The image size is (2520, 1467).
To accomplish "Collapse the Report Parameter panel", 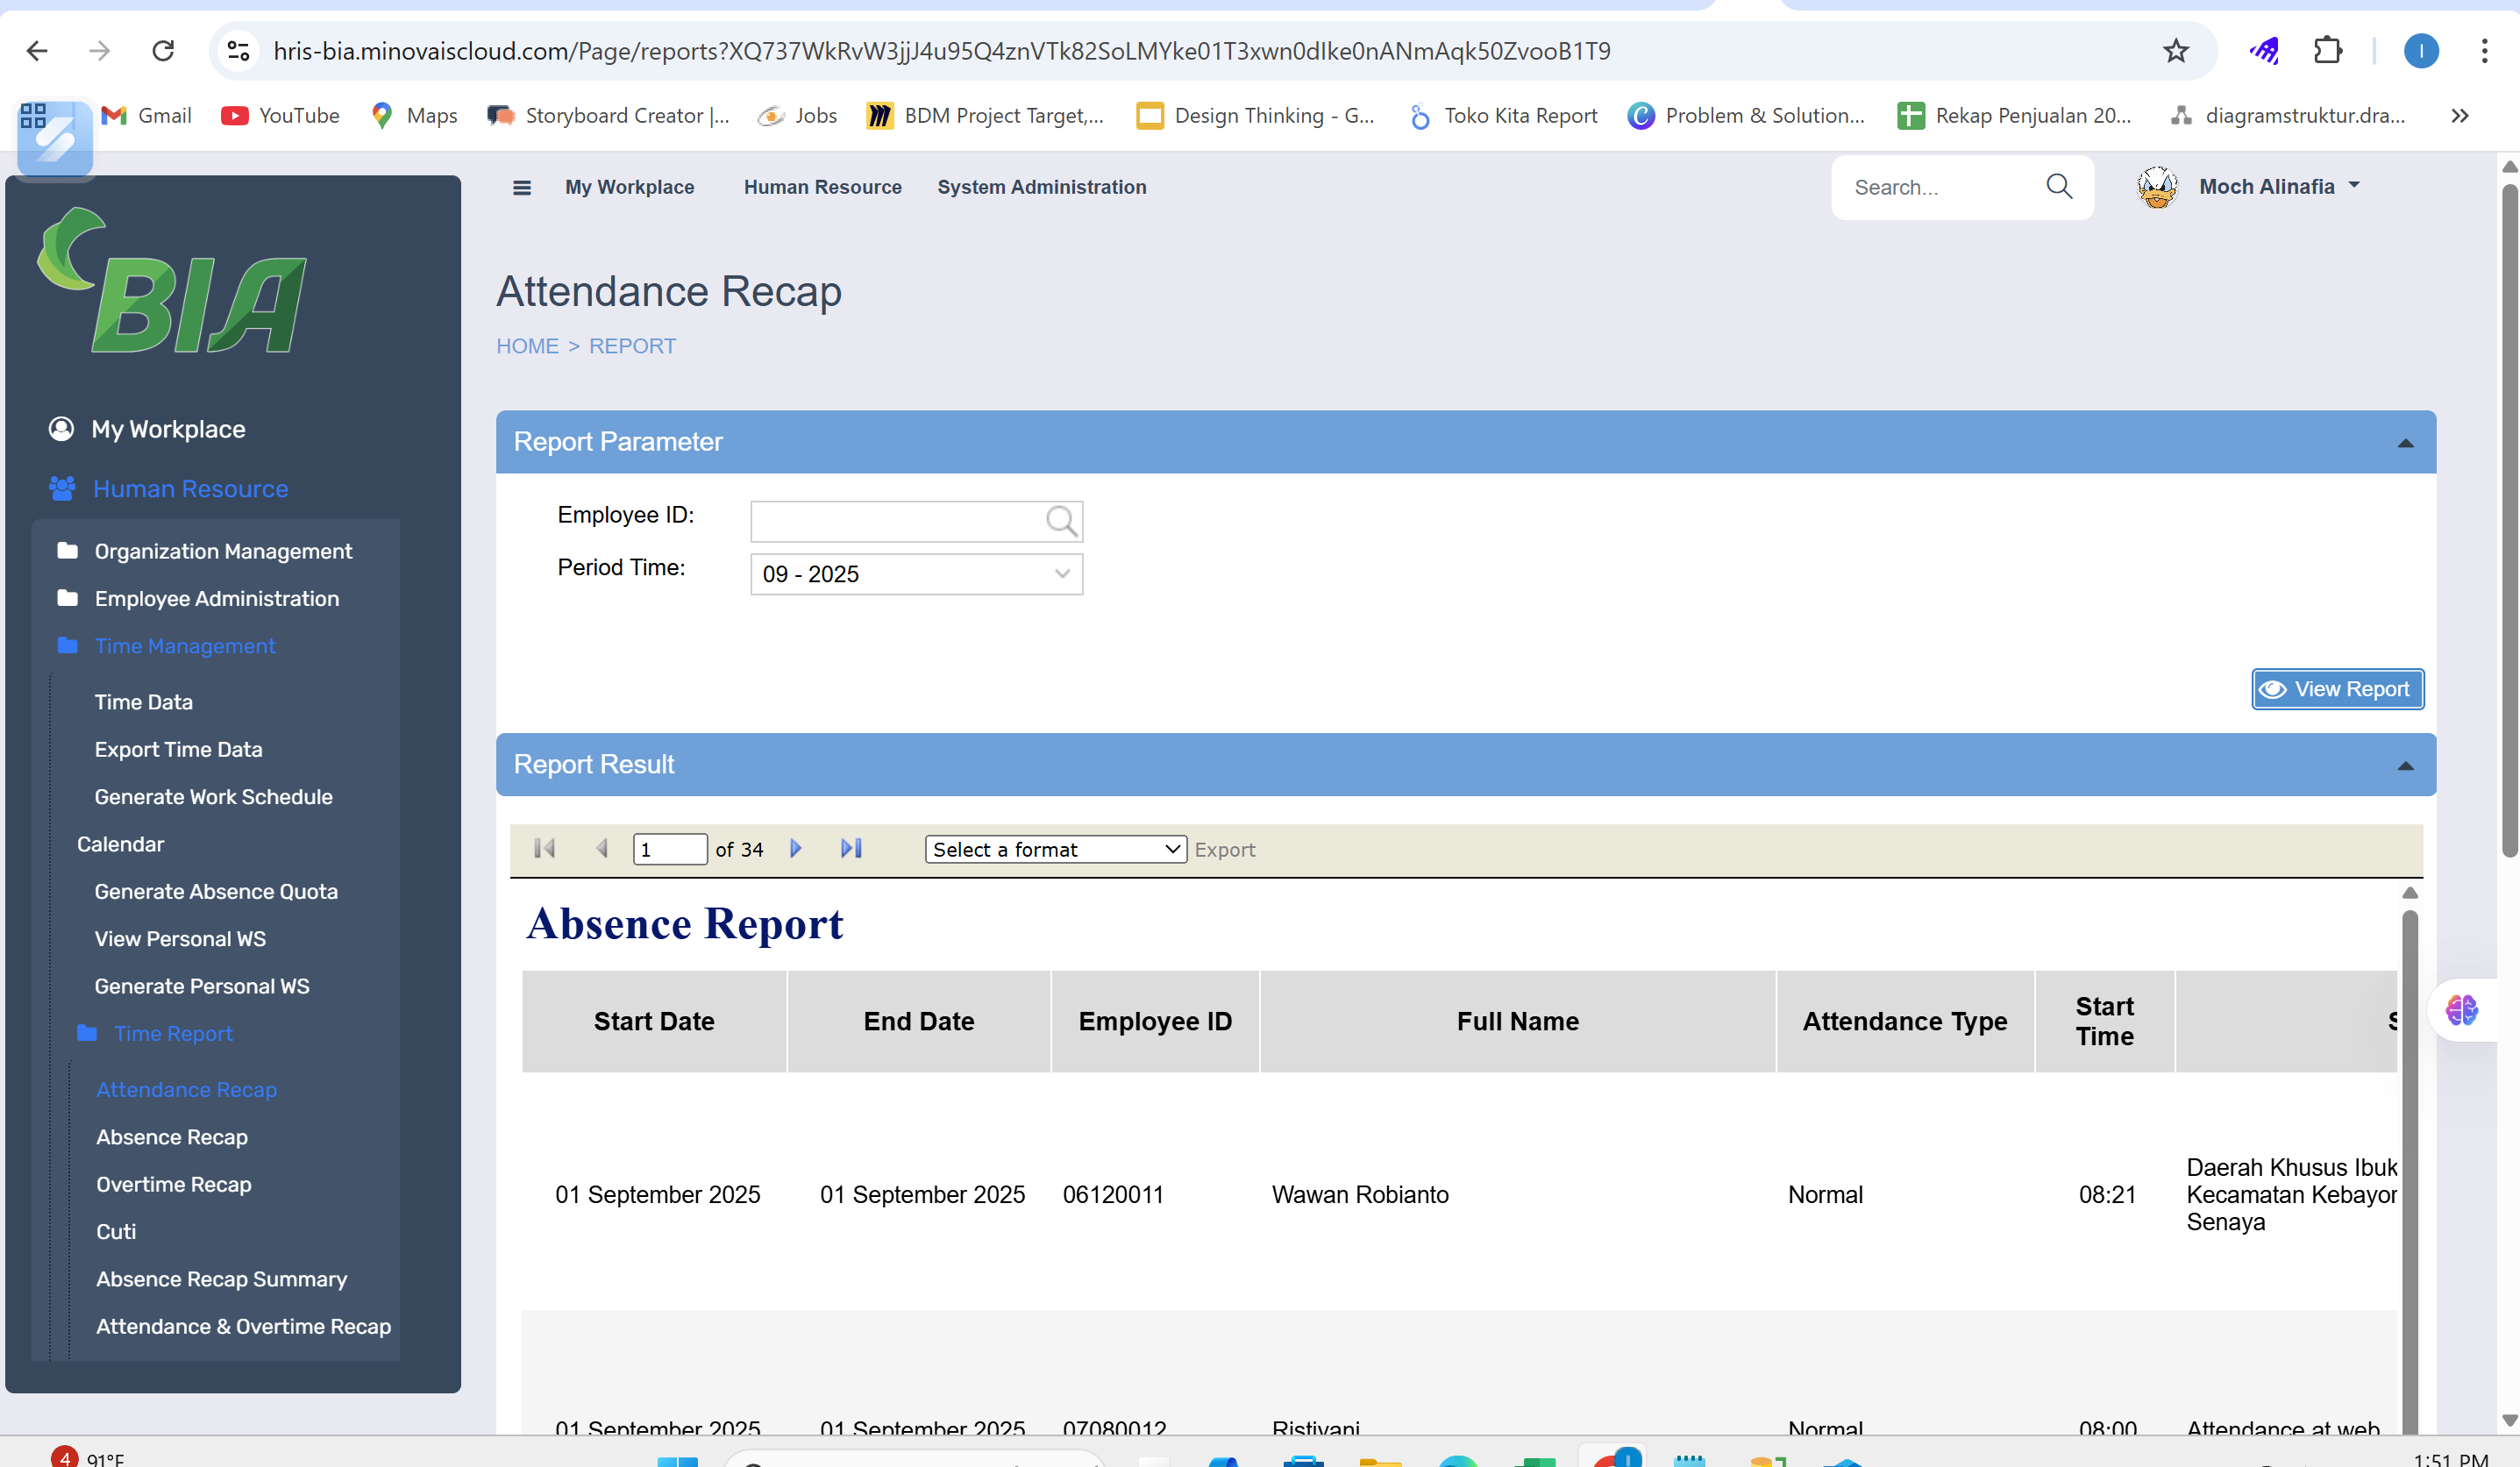I will coord(2405,443).
